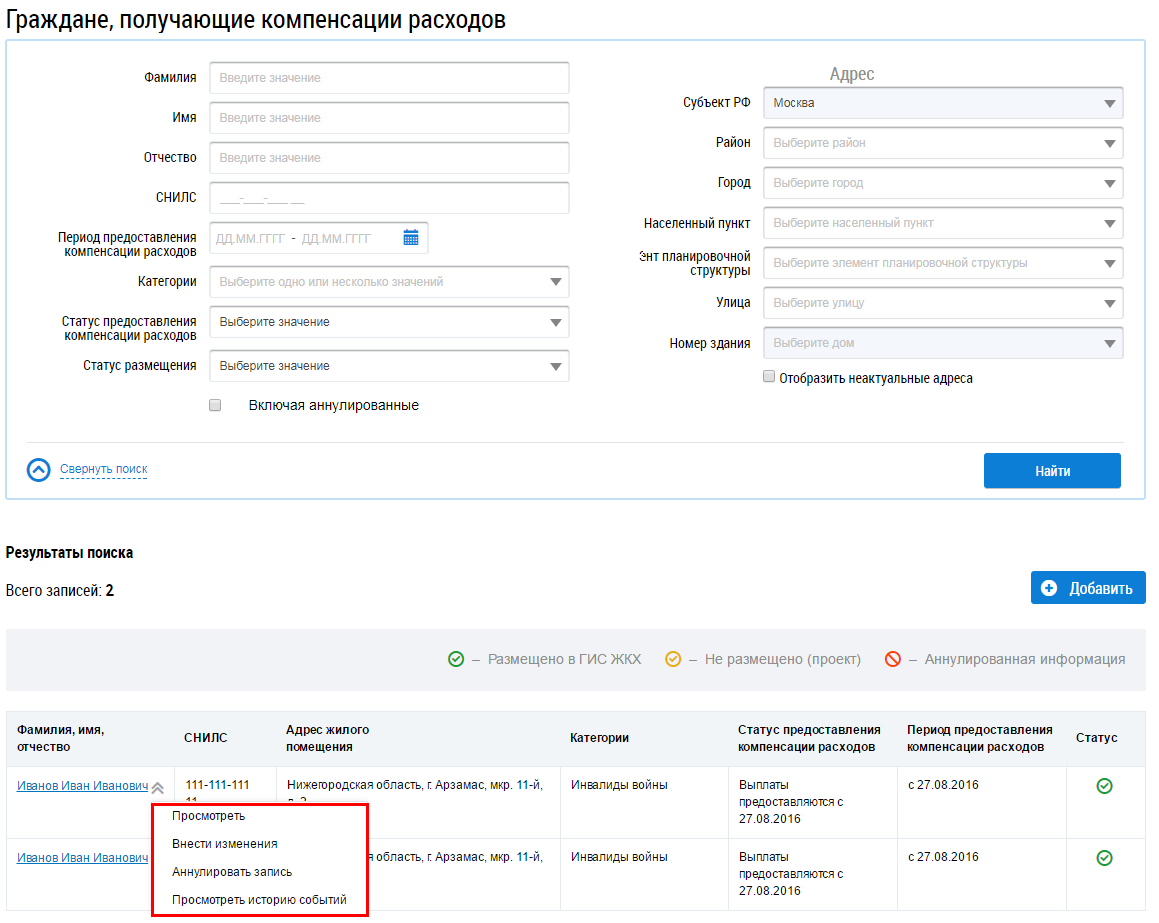
Task: Click double chevron next to first Иванов row
Action: [x=158, y=788]
